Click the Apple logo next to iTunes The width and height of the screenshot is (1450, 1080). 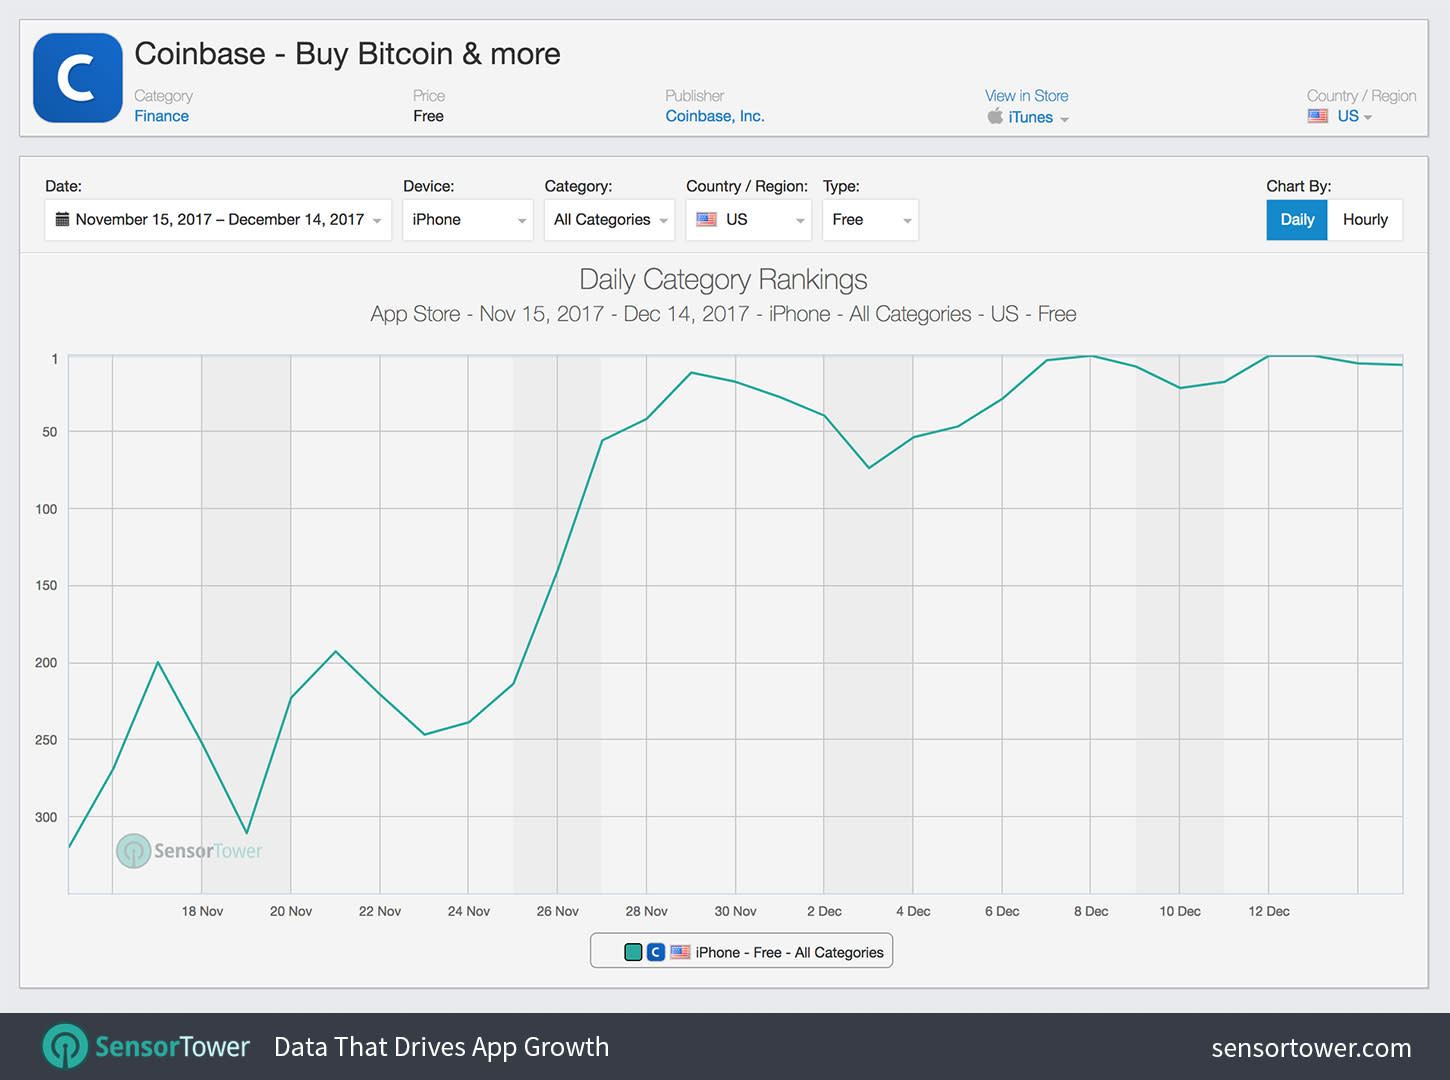(x=996, y=116)
